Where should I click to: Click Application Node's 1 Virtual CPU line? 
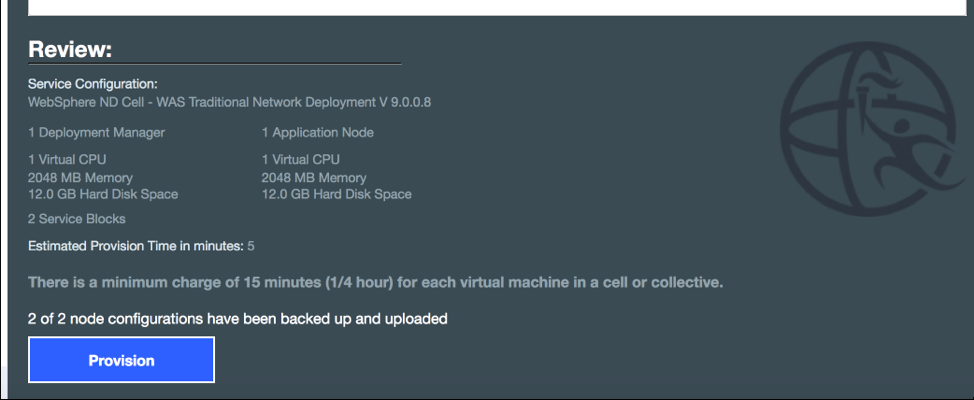point(301,159)
